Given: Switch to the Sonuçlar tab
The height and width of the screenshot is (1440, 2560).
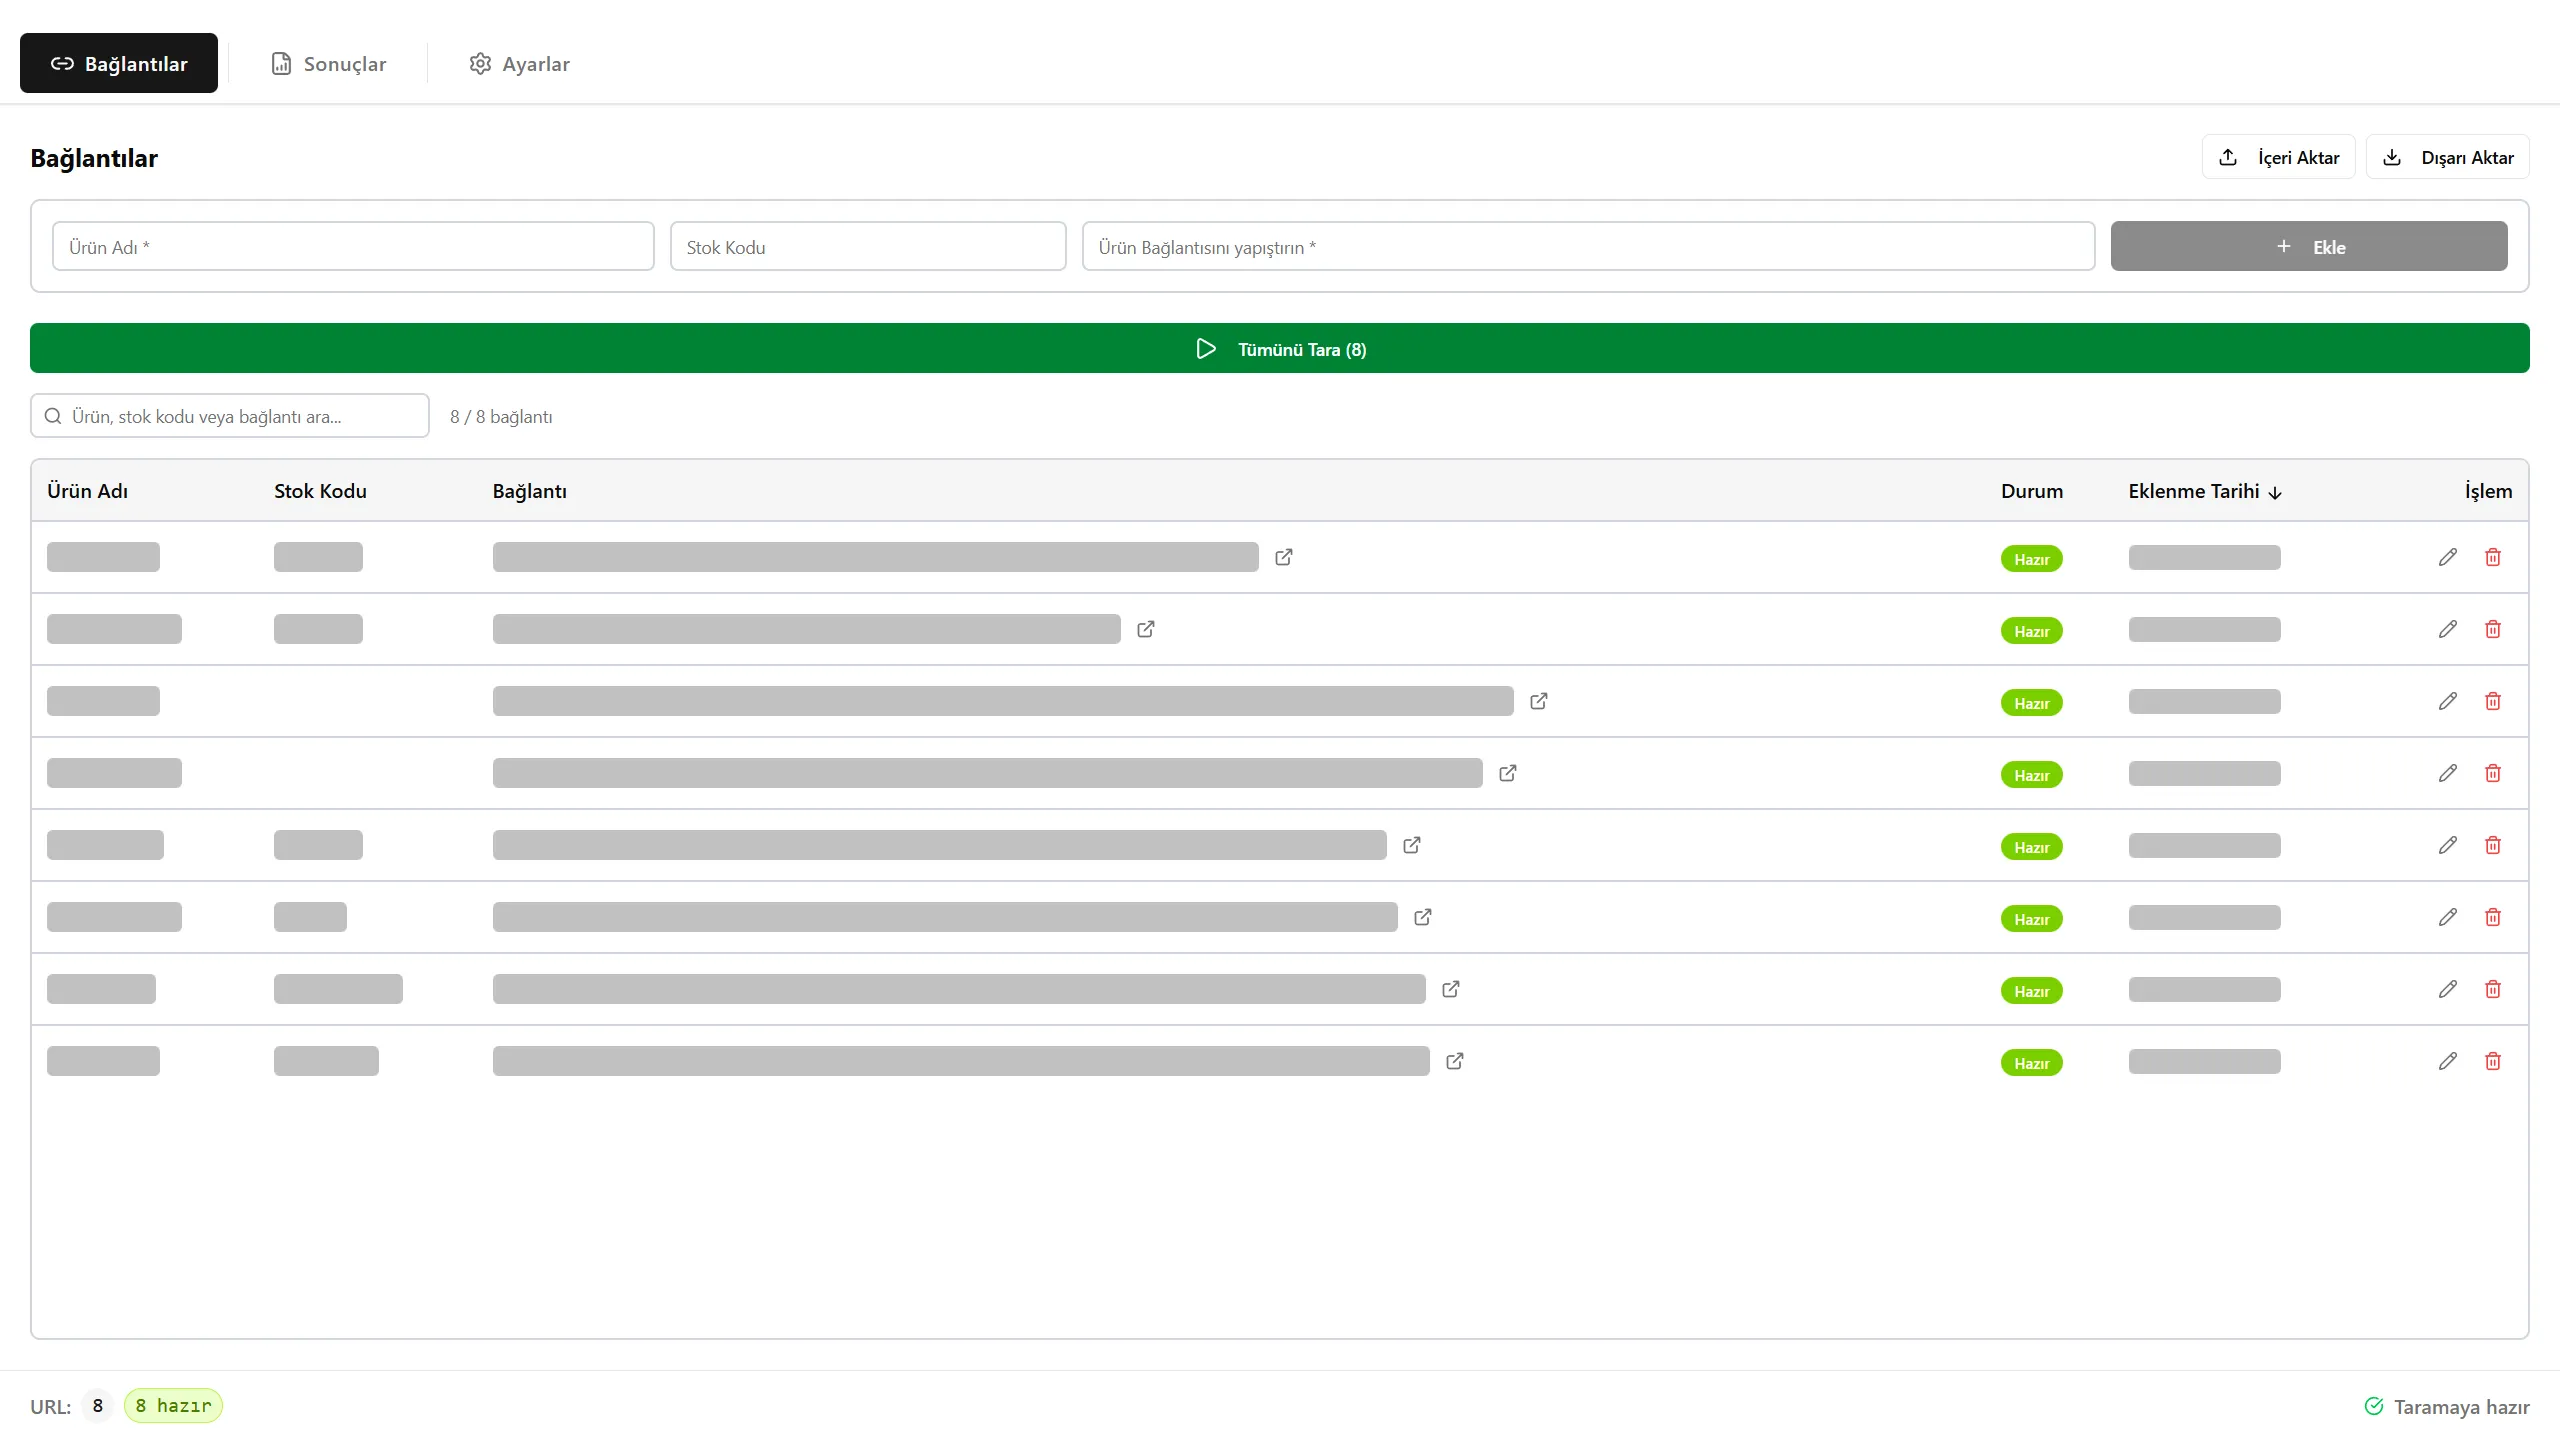Looking at the screenshot, I should pyautogui.click(x=328, y=64).
